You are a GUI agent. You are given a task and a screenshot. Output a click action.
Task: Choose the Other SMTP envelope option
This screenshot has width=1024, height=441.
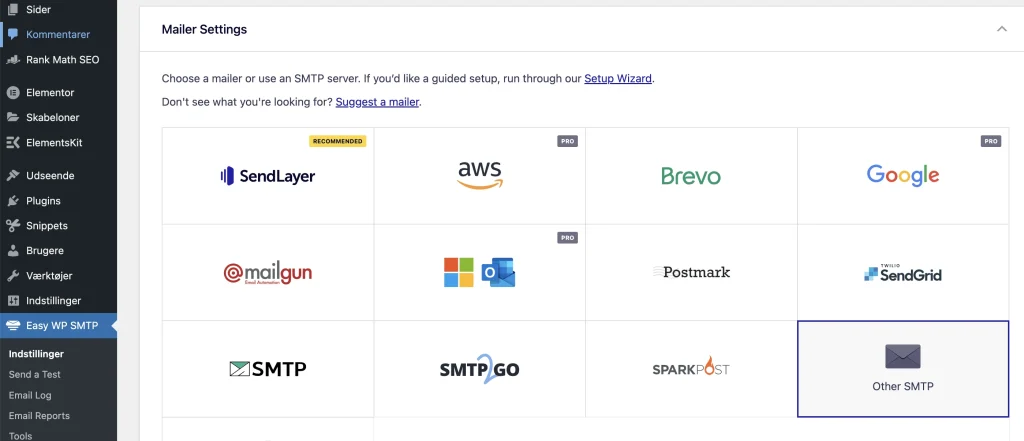click(903, 369)
